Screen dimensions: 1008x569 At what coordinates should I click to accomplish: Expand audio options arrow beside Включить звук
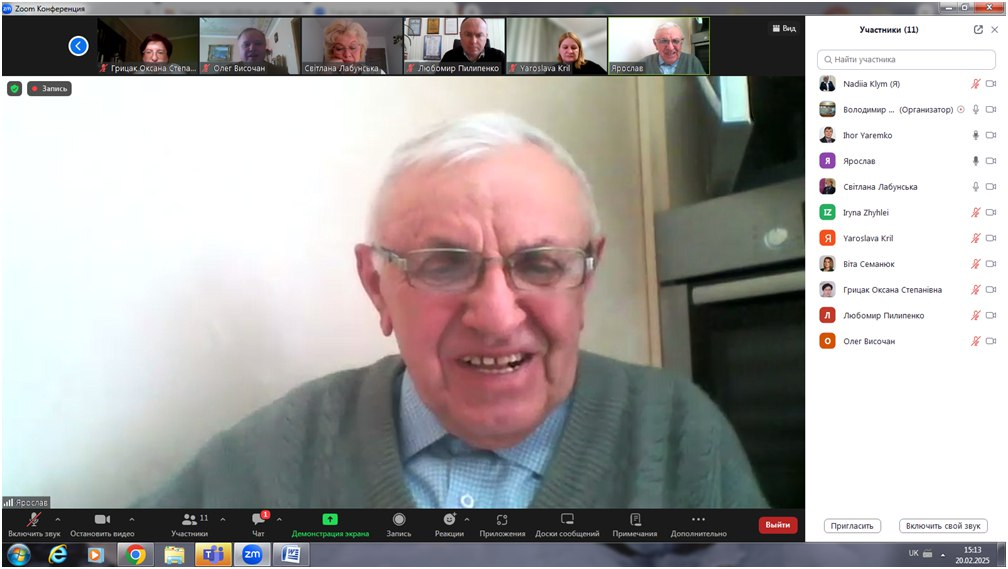[57, 519]
